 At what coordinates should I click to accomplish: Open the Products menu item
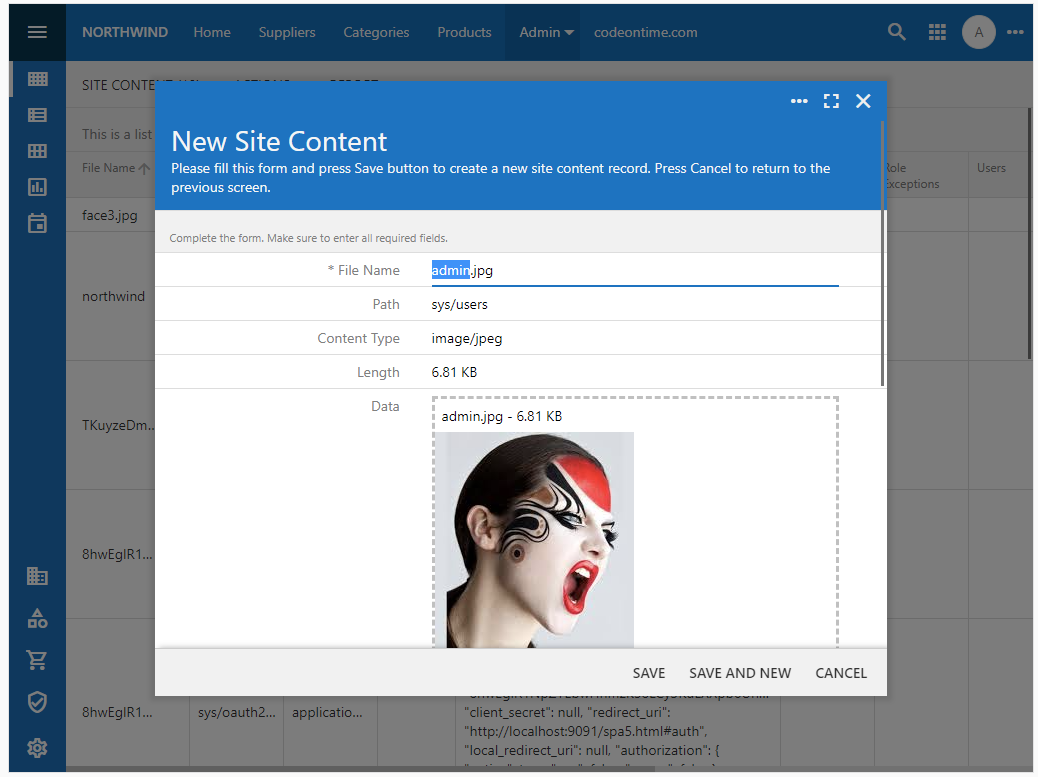[x=464, y=32]
